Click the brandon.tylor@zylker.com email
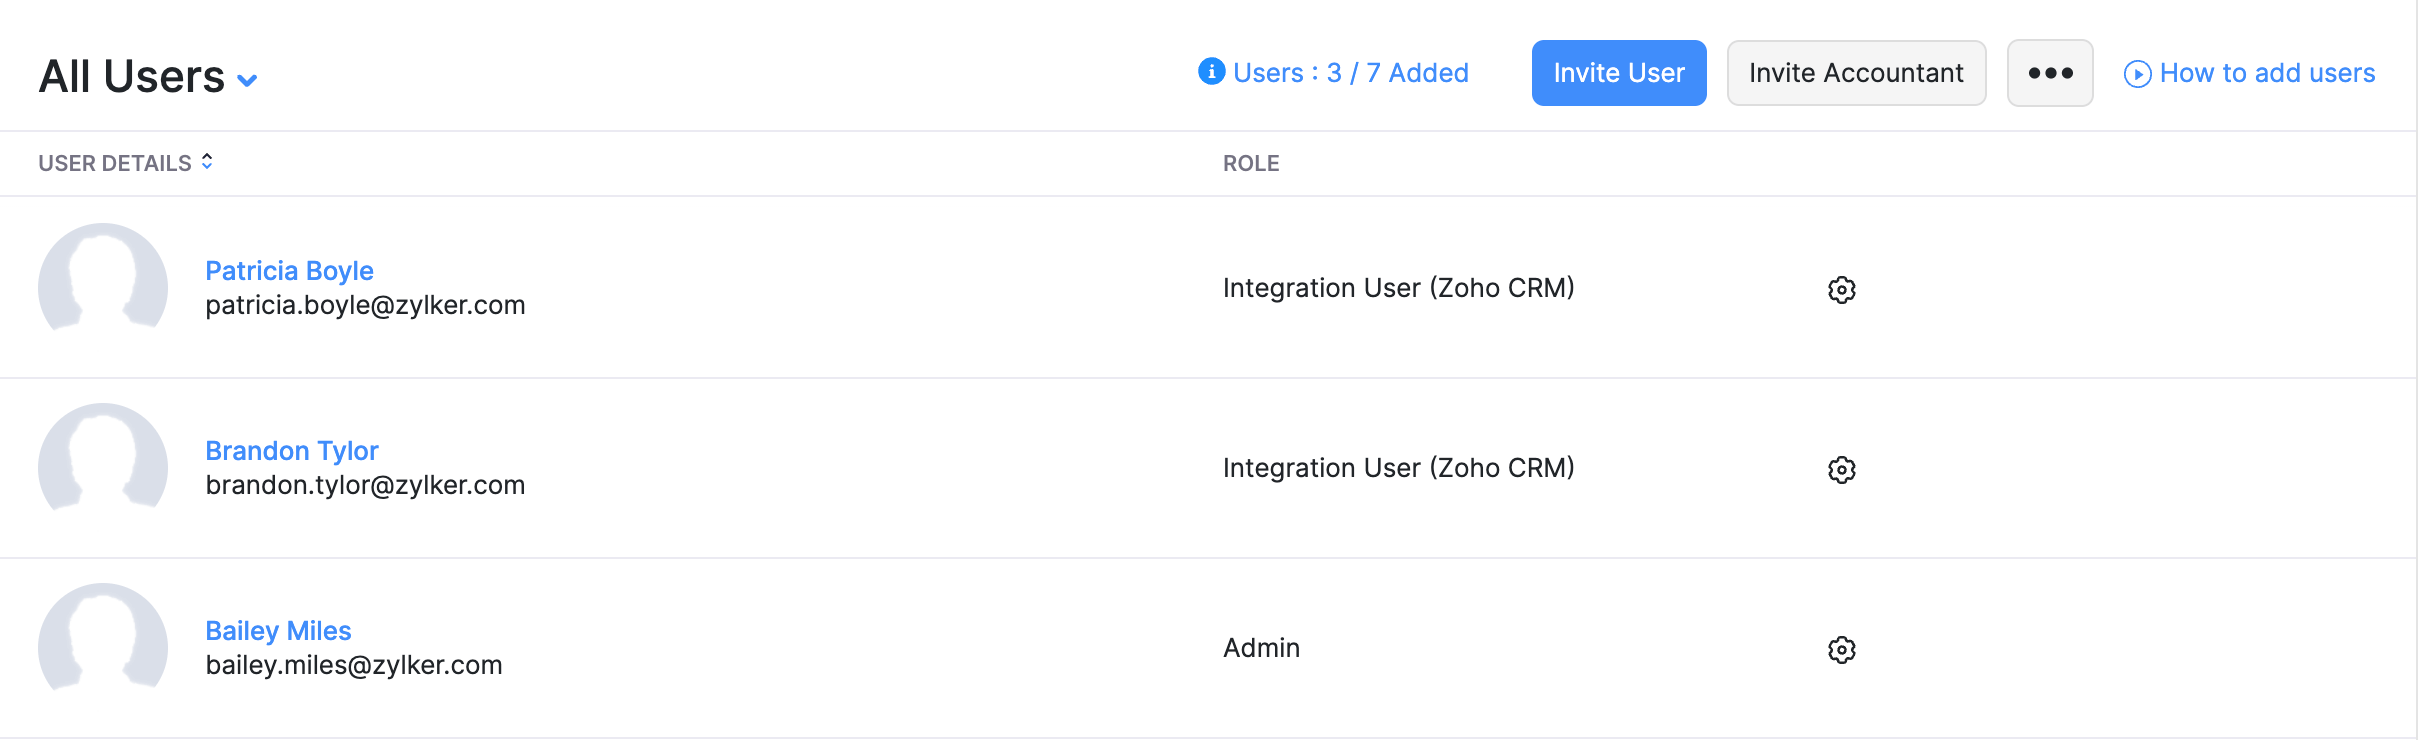 [365, 485]
